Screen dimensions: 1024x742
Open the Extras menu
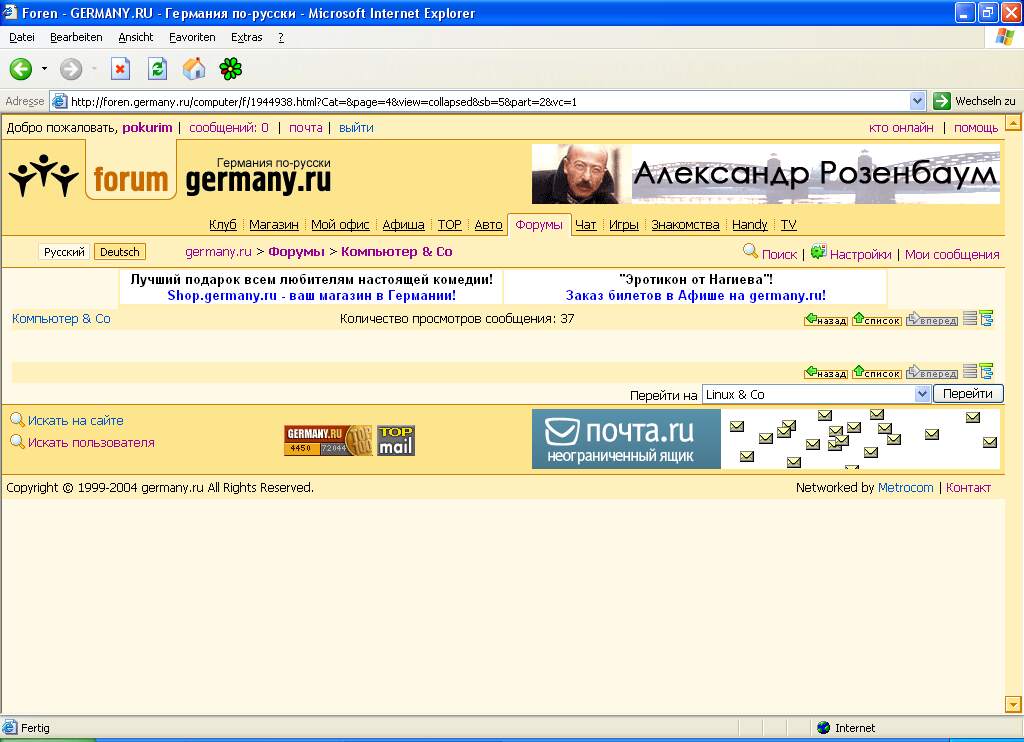(247, 37)
